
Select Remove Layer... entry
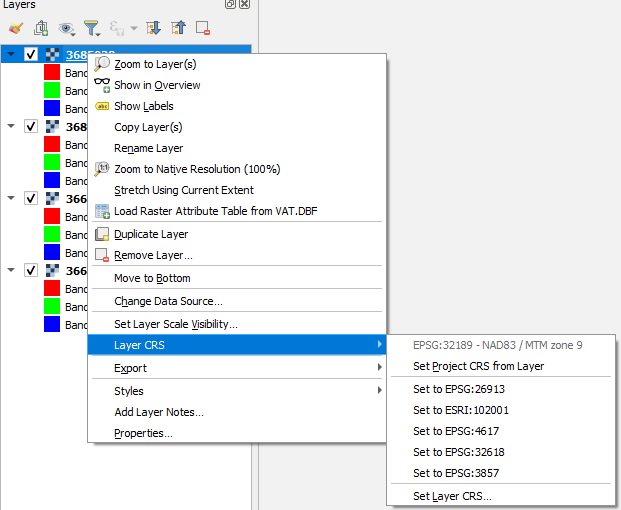(237, 255)
